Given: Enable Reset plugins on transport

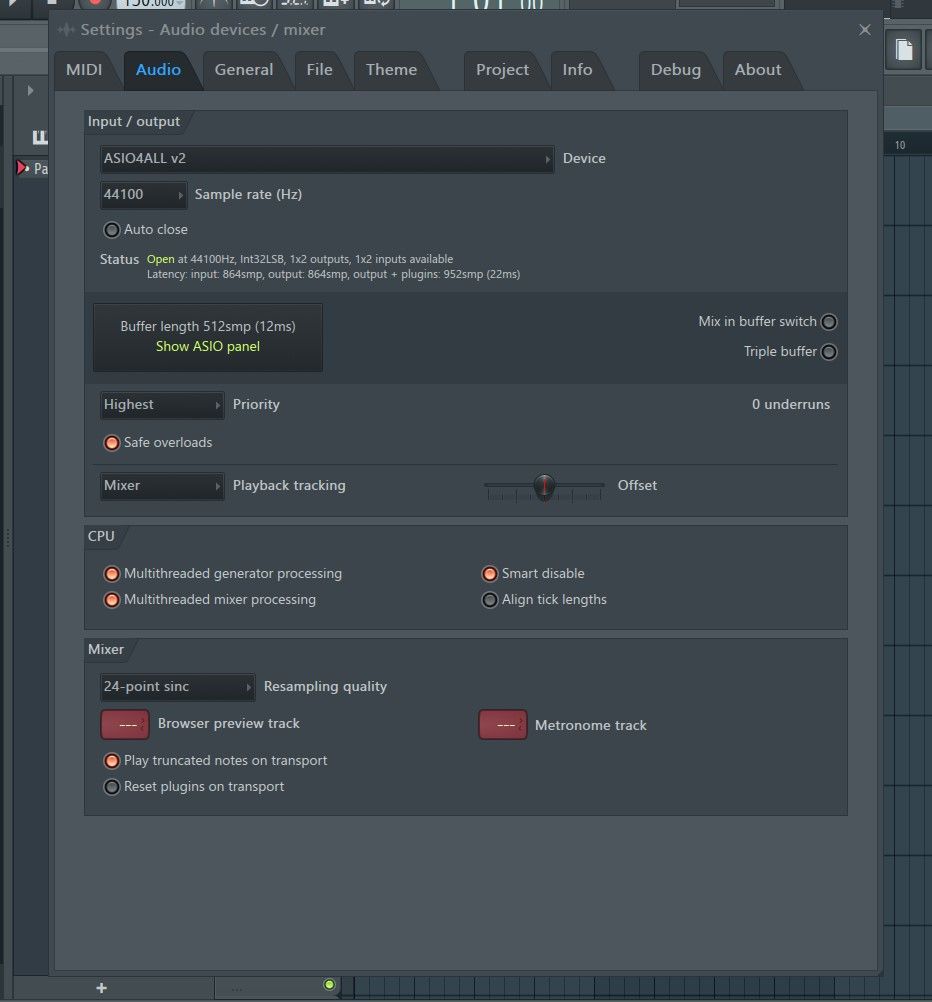Looking at the screenshot, I should coord(112,787).
